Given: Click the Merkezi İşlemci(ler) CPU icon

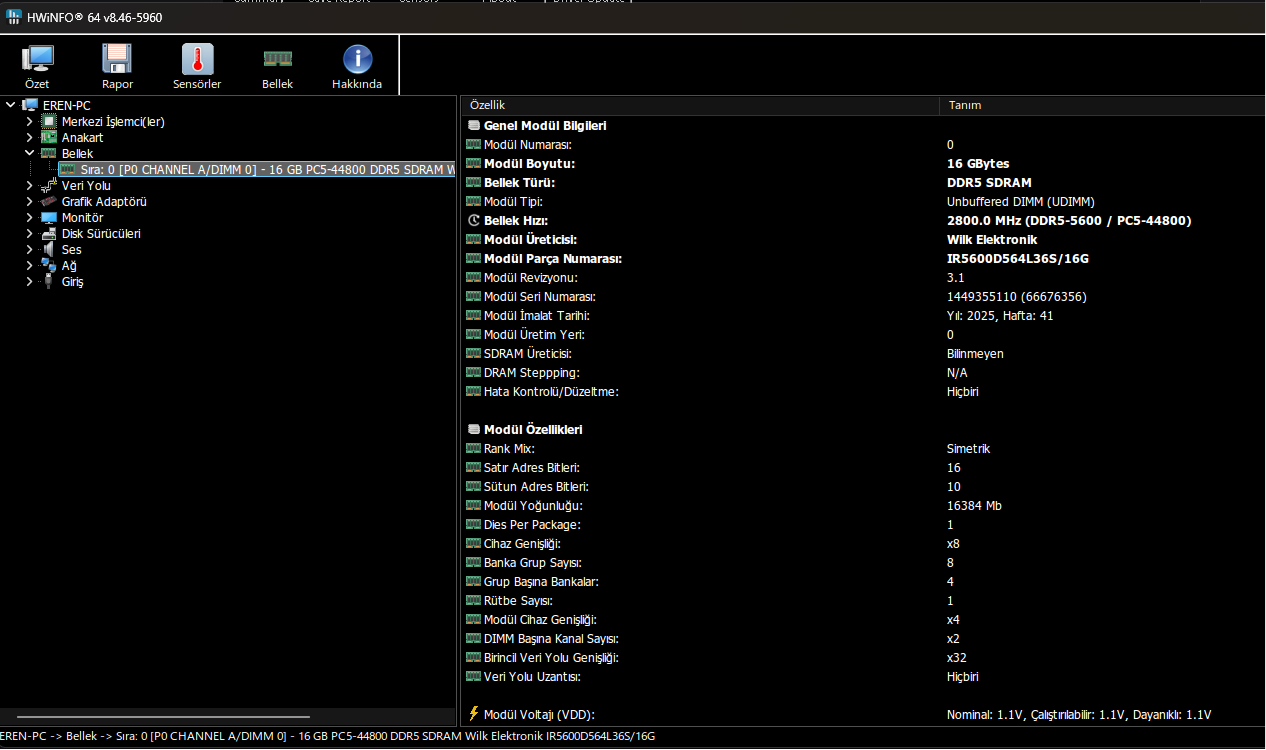Looking at the screenshot, I should pos(49,121).
